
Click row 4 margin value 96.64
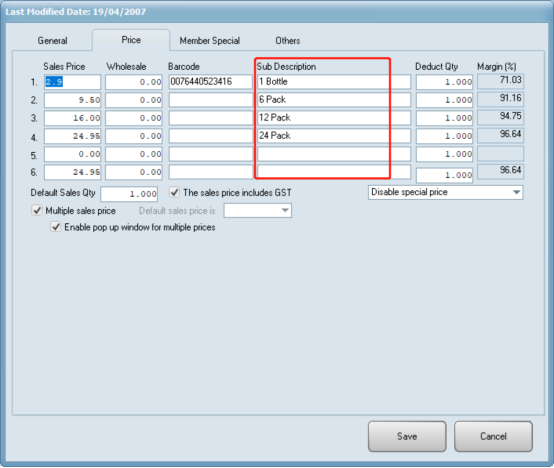tap(500, 135)
